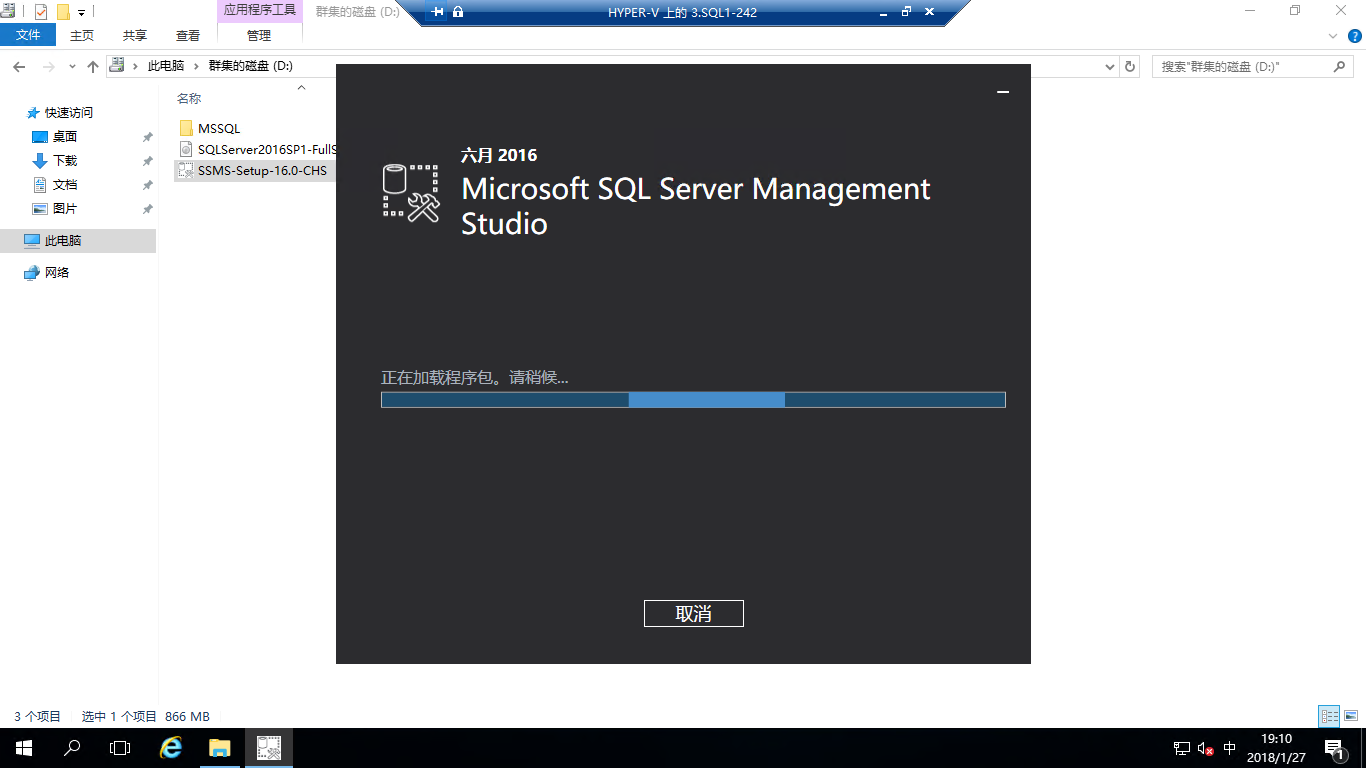Open Explorer help question mark

pyautogui.click(x=1353, y=36)
